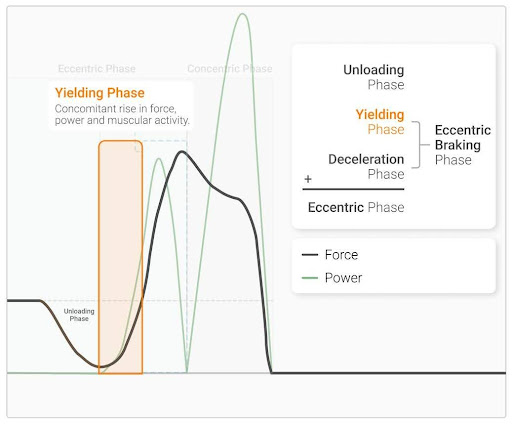
Task: Click the bracket grouping Yielding and Deceleration
Action: coord(418,145)
